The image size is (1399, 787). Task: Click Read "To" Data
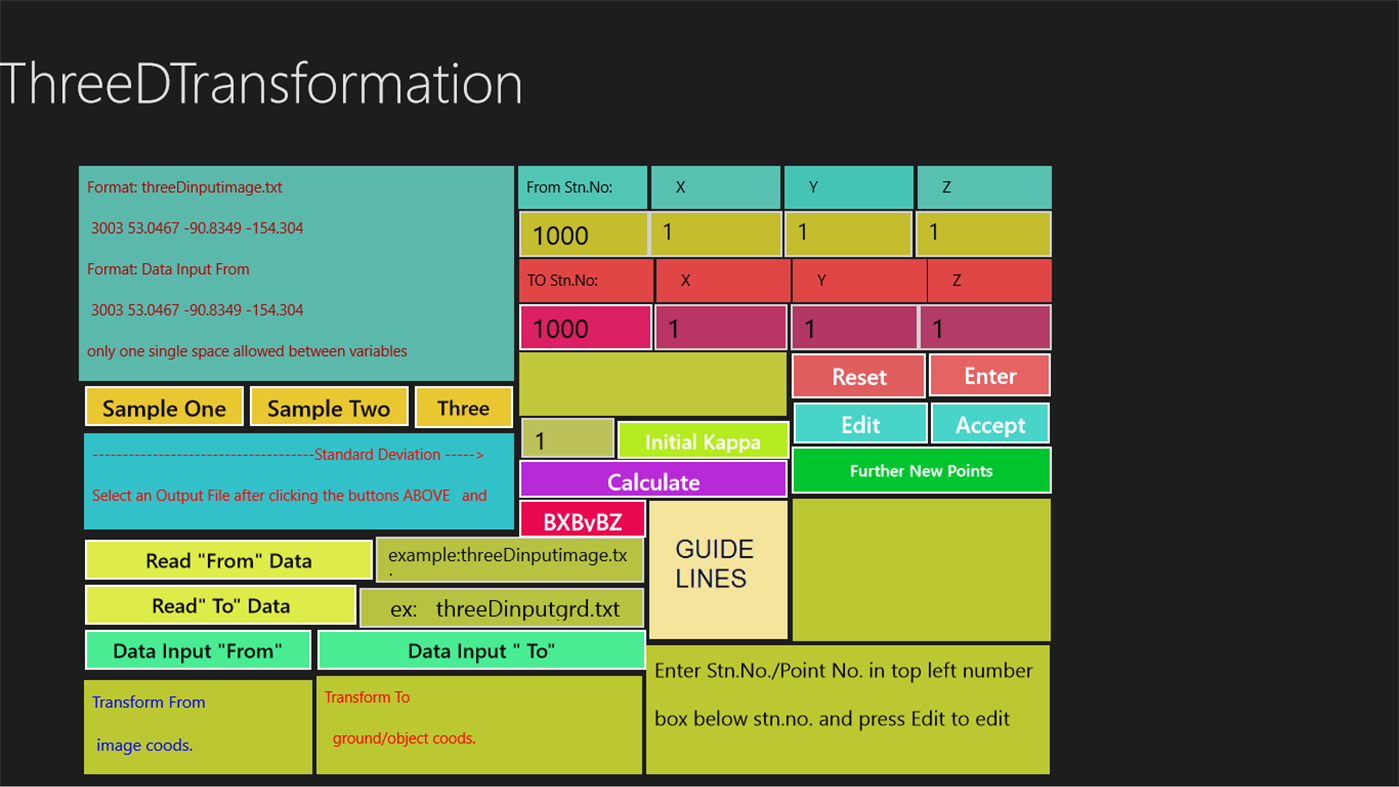(x=220, y=605)
